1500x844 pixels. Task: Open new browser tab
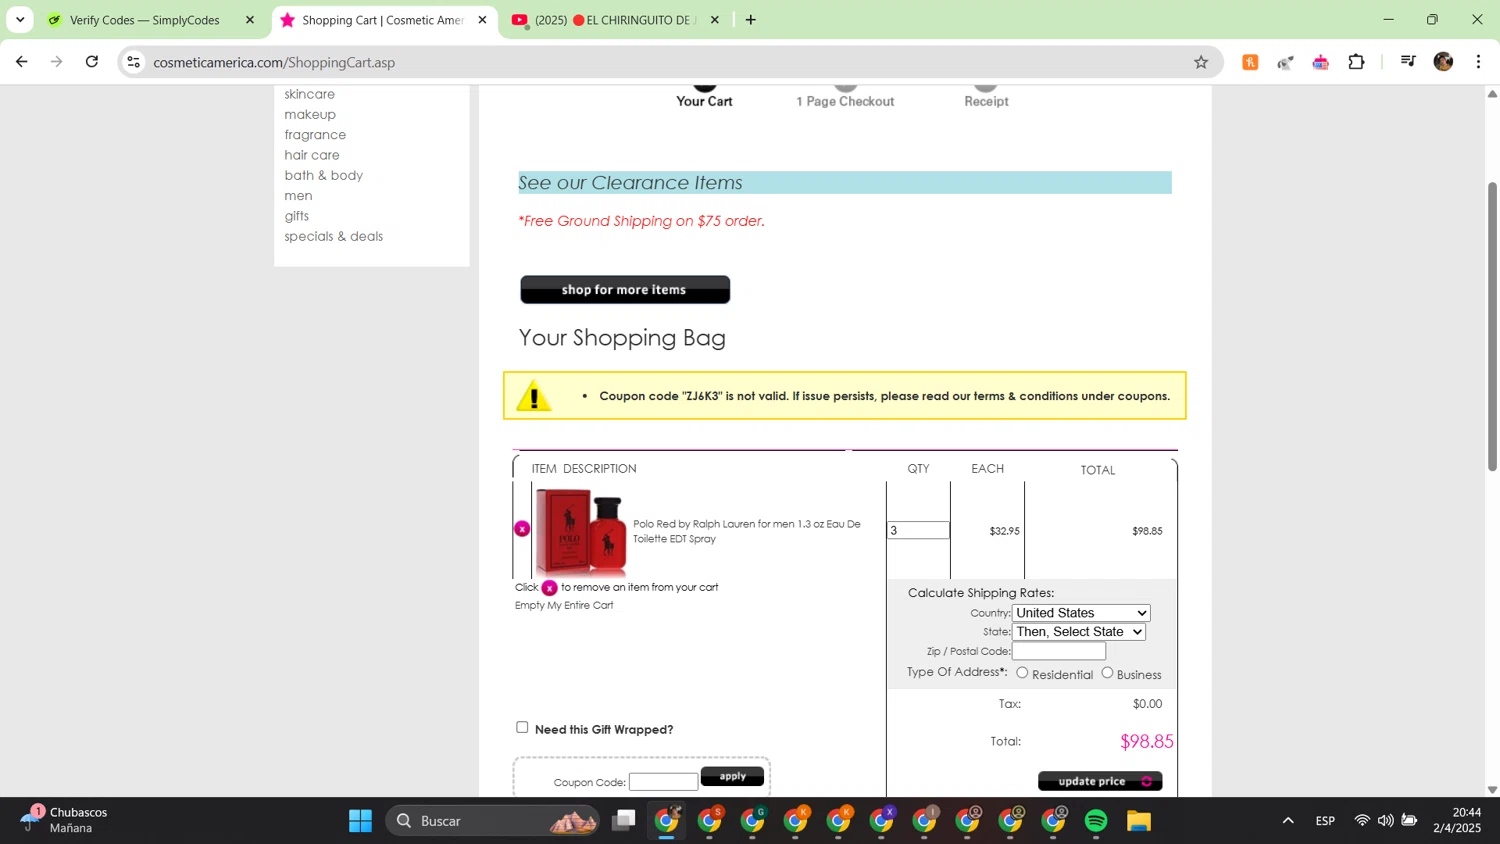(x=751, y=20)
